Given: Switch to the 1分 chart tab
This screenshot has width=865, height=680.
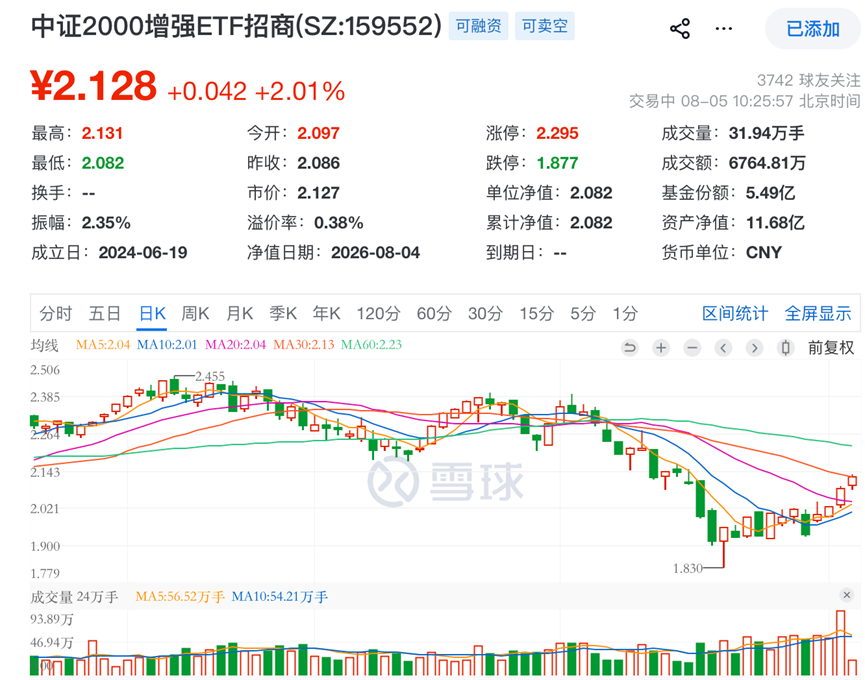Looking at the screenshot, I should (625, 313).
